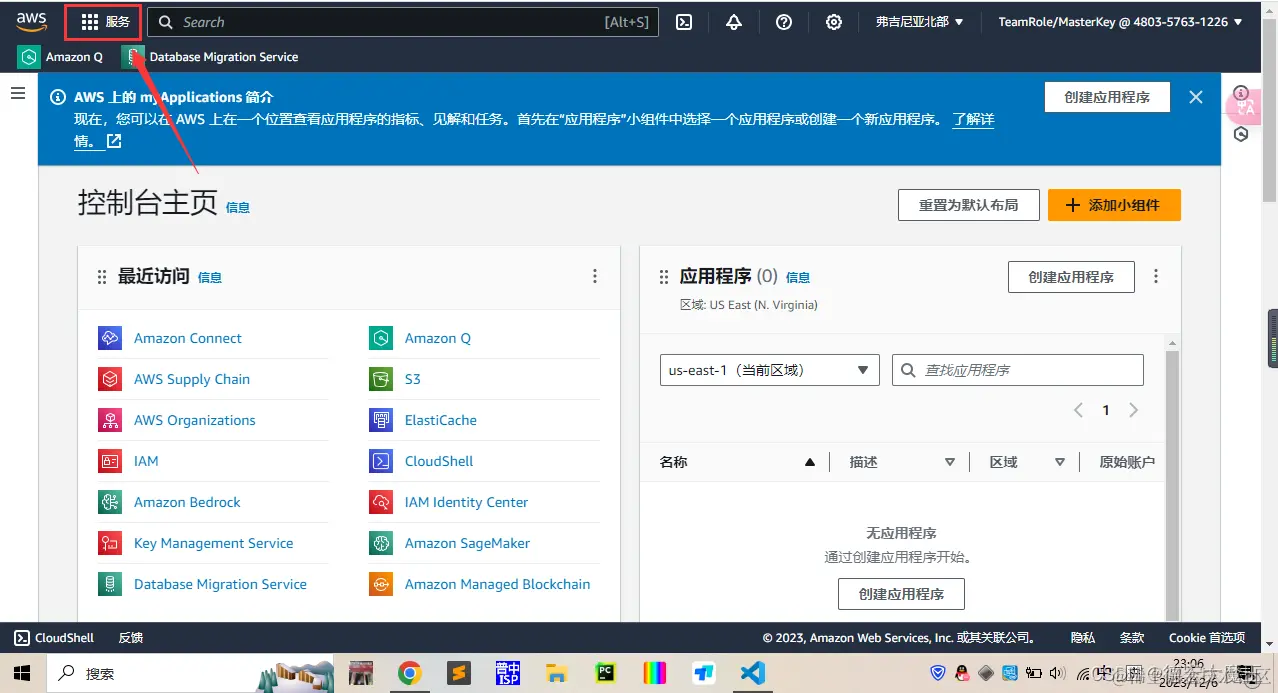Expand the 弗吉尼亚北部 region dropdown
The width and height of the screenshot is (1278, 693).
coord(919,22)
